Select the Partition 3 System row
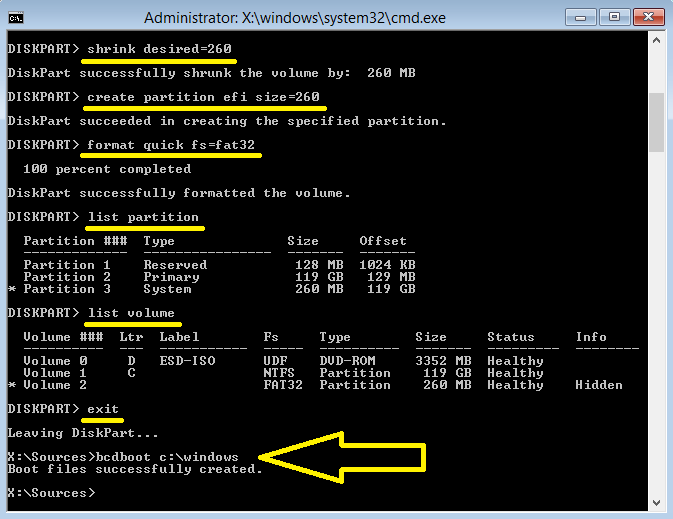This screenshot has width=673, height=519. click(x=220, y=289)
